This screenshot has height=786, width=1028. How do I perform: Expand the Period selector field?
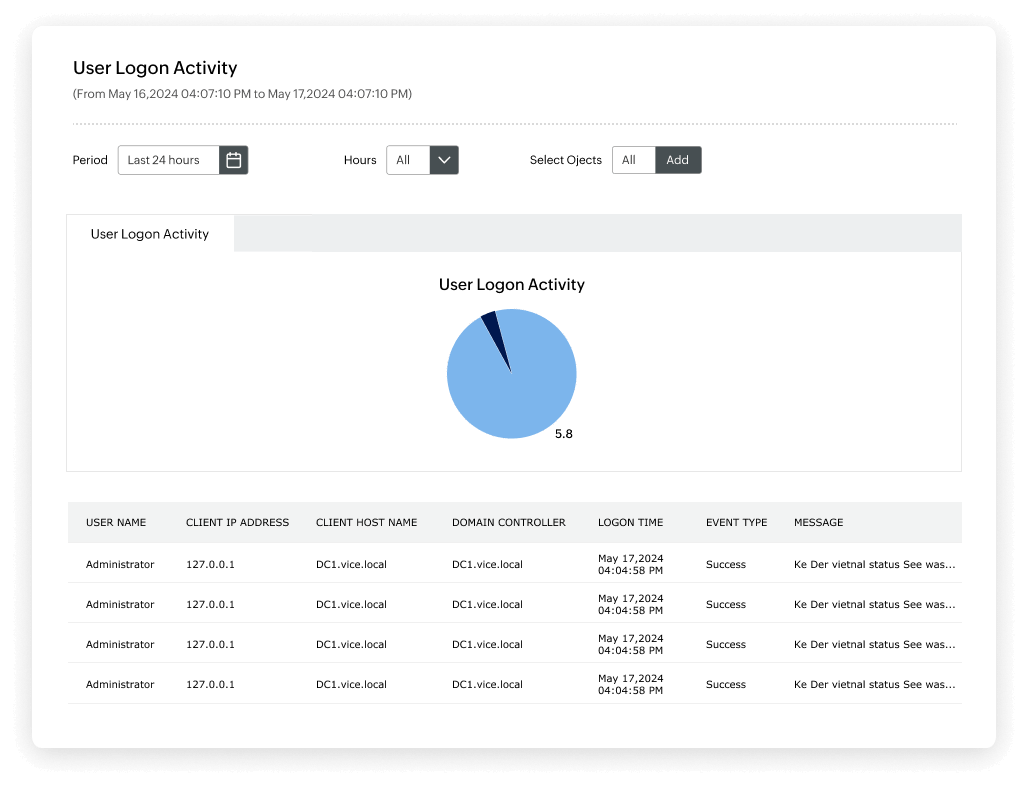pos(168,159)
